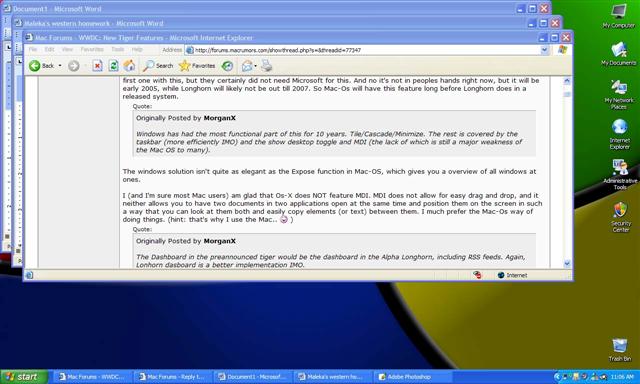640x384 pixels.
Task: Click the Start button
Action: (x=24, y=377)
